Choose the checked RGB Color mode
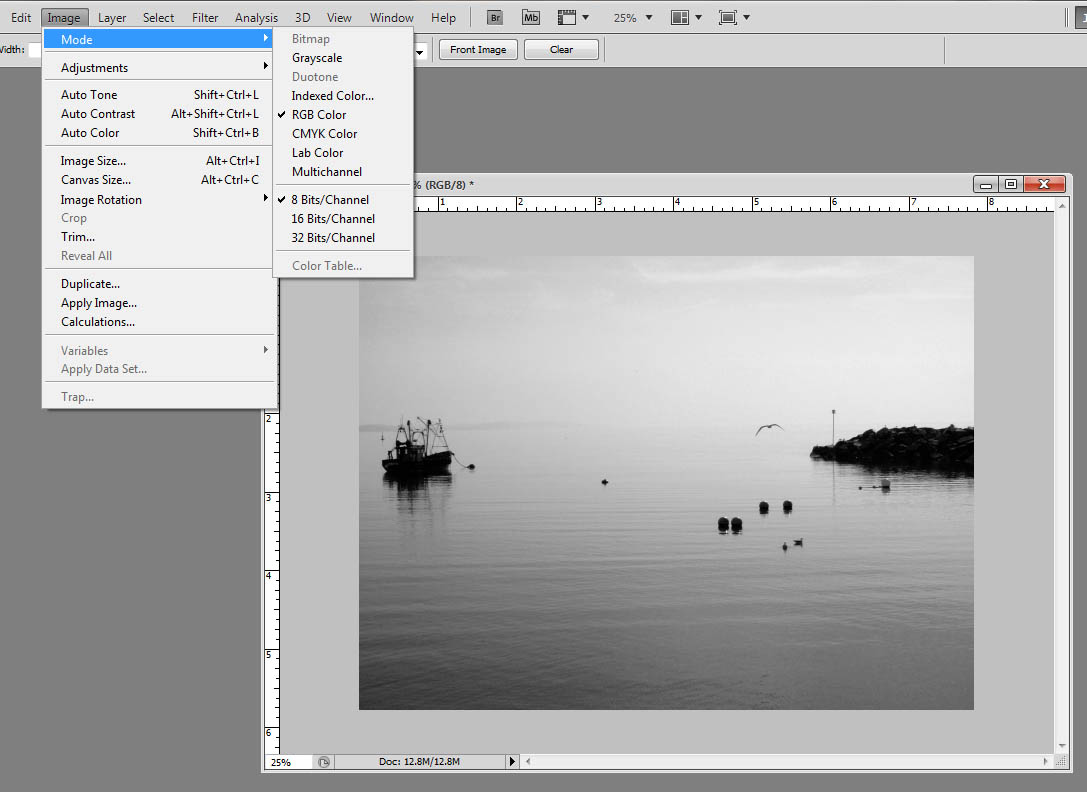The image size is (1087, 792). (x=319, y=115)
